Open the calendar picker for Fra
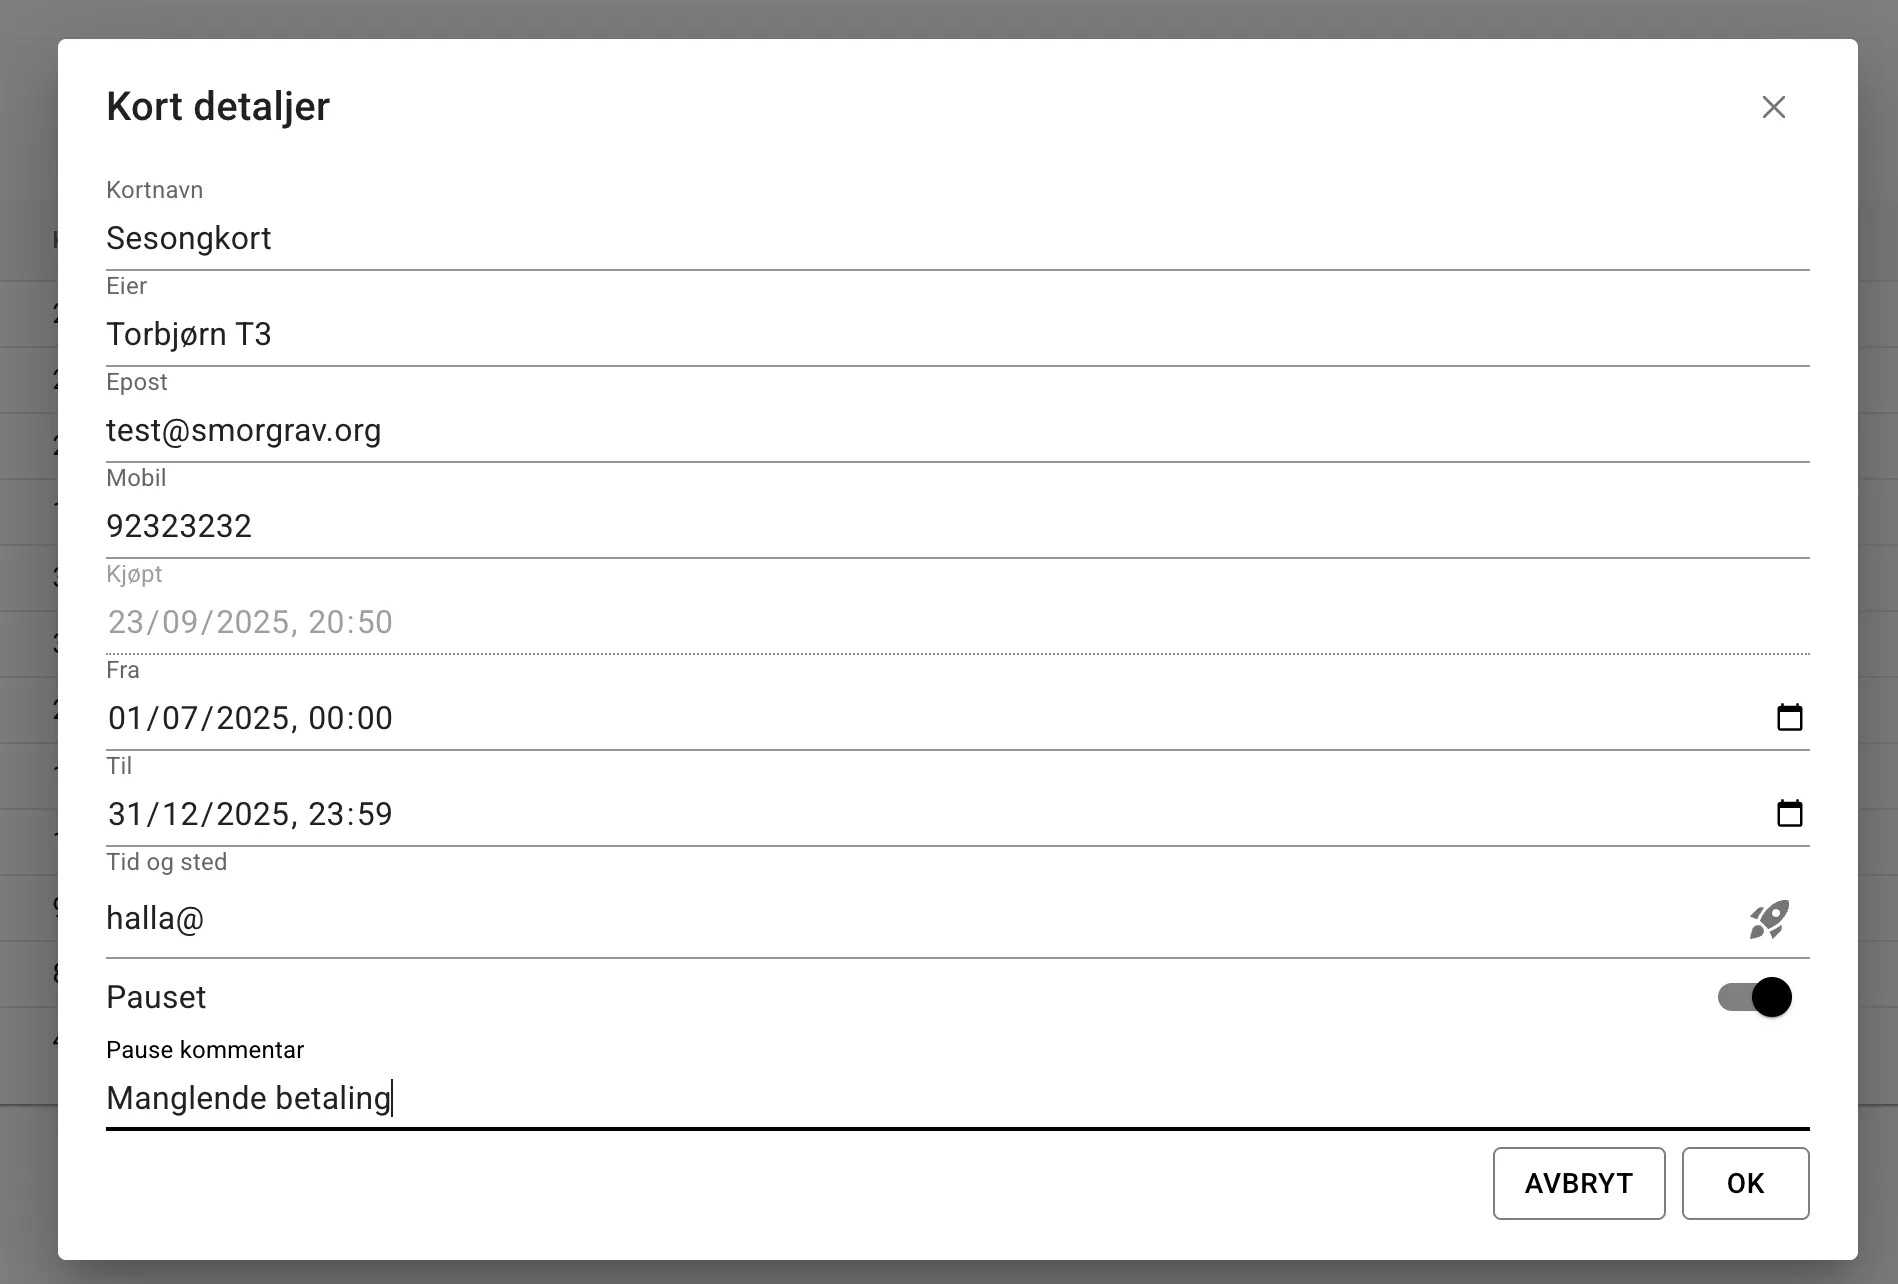Screen dimensions: 1898x1284 point(1789,717)
